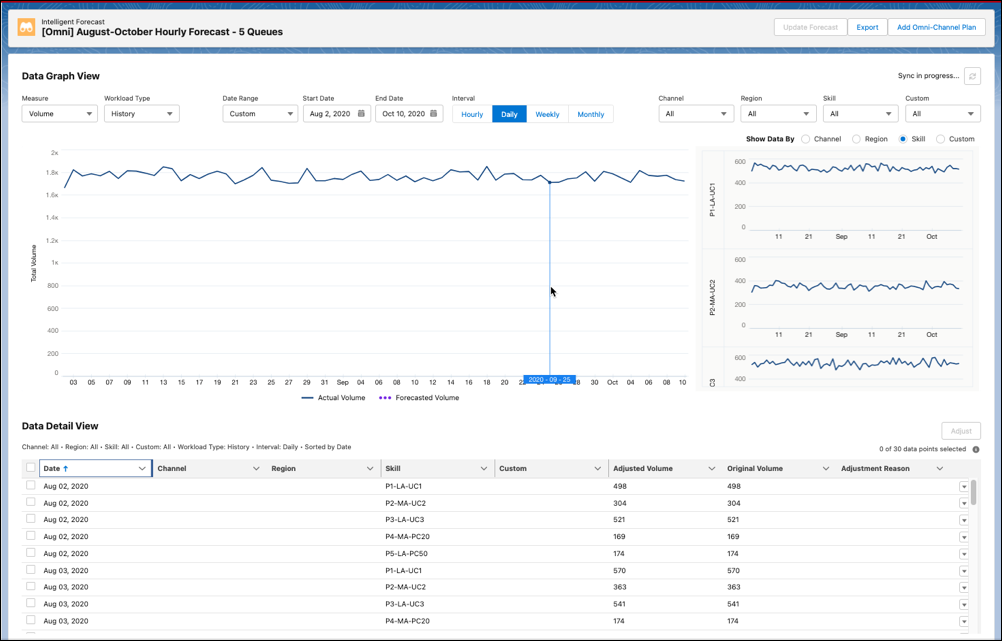Viewport: 1002px width, 641px height.
Task: Click the 2020-09-25 date marker on chart
Action: (x=550, y=380)
